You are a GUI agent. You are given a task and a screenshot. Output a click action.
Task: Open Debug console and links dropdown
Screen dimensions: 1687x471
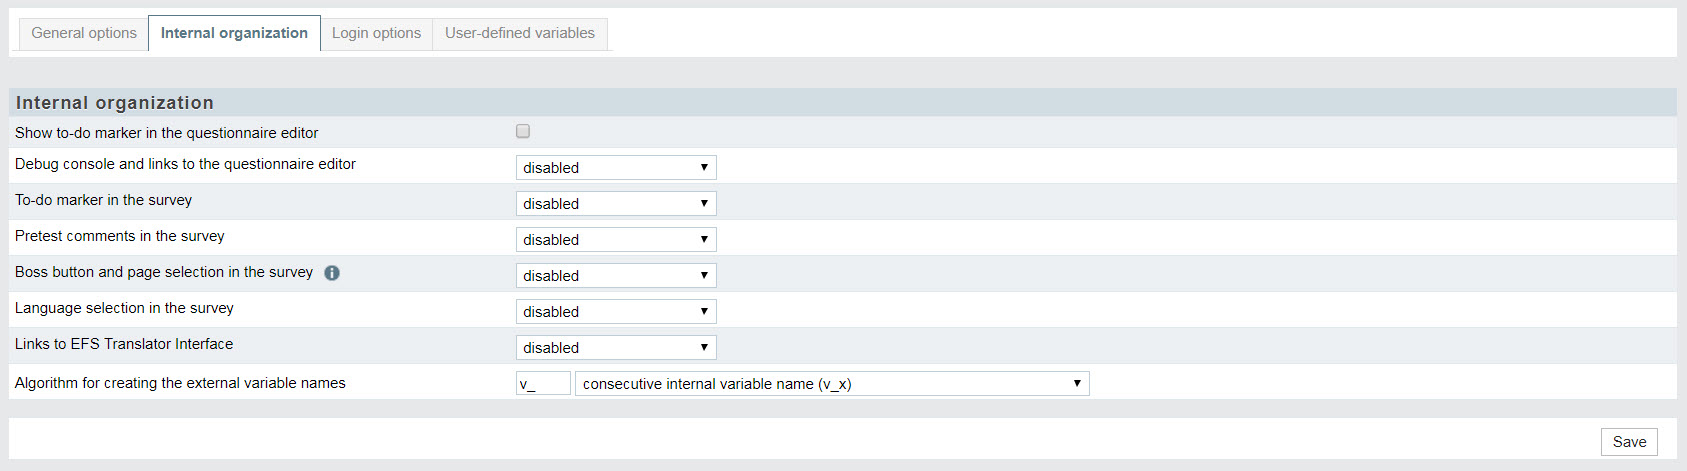tap(616, 168)
